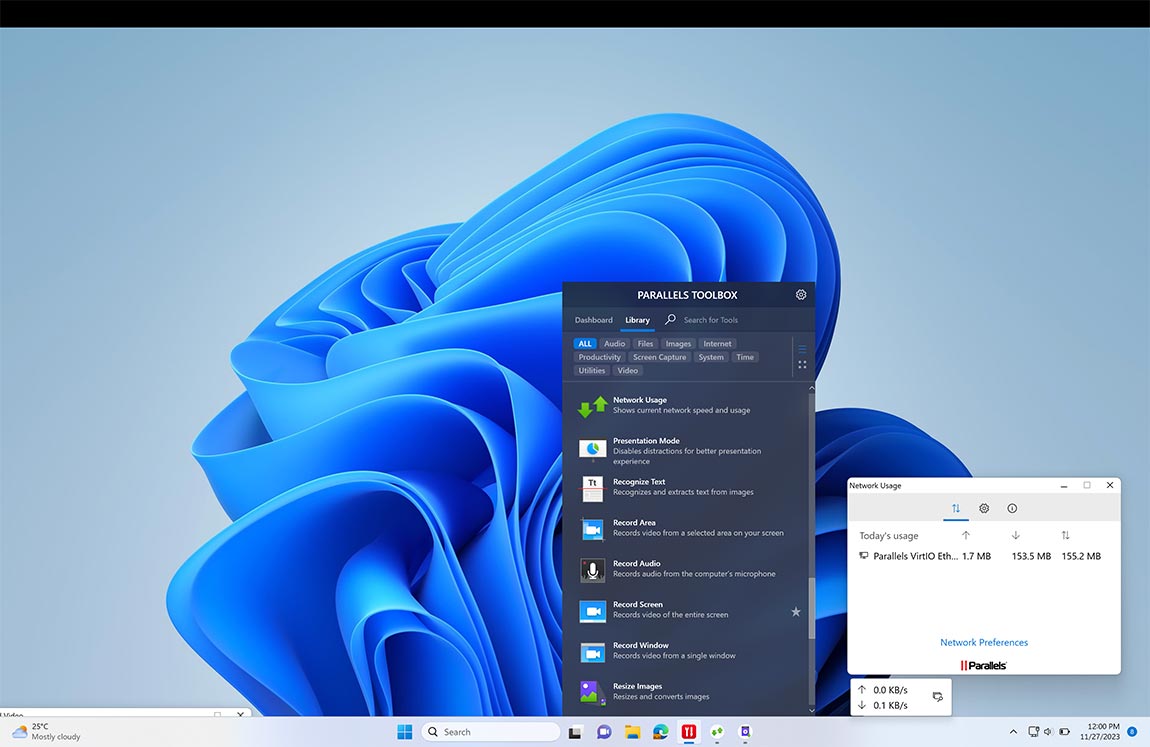Viewport: 1150px width, 747px height.
Task: Switch to grid view layout
Action: tap(802, 364)
